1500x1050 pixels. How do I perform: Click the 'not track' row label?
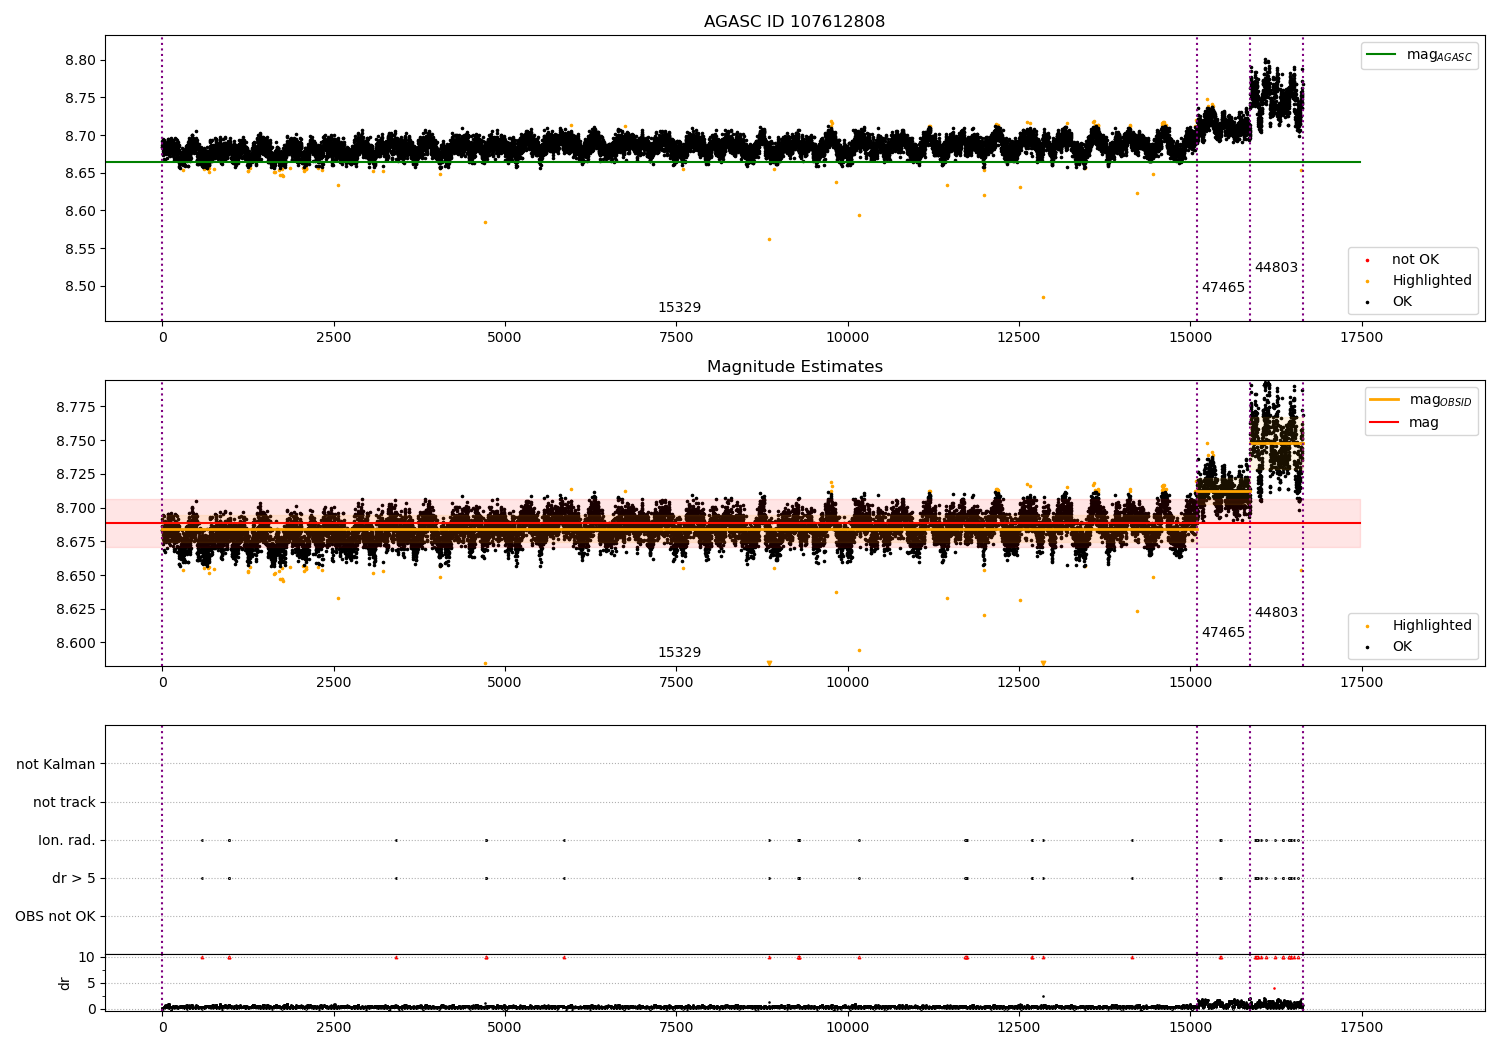[64, 803]
